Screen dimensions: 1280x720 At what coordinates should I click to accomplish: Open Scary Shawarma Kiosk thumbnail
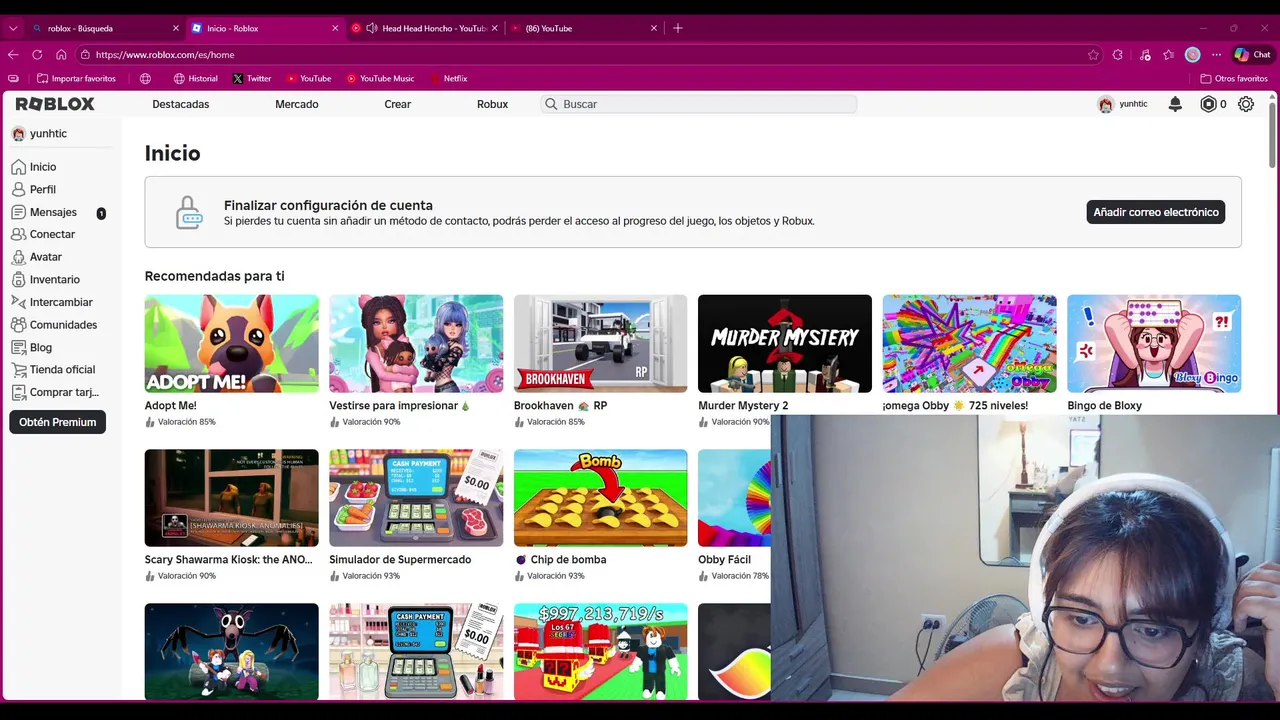click(x=232, y=497)
